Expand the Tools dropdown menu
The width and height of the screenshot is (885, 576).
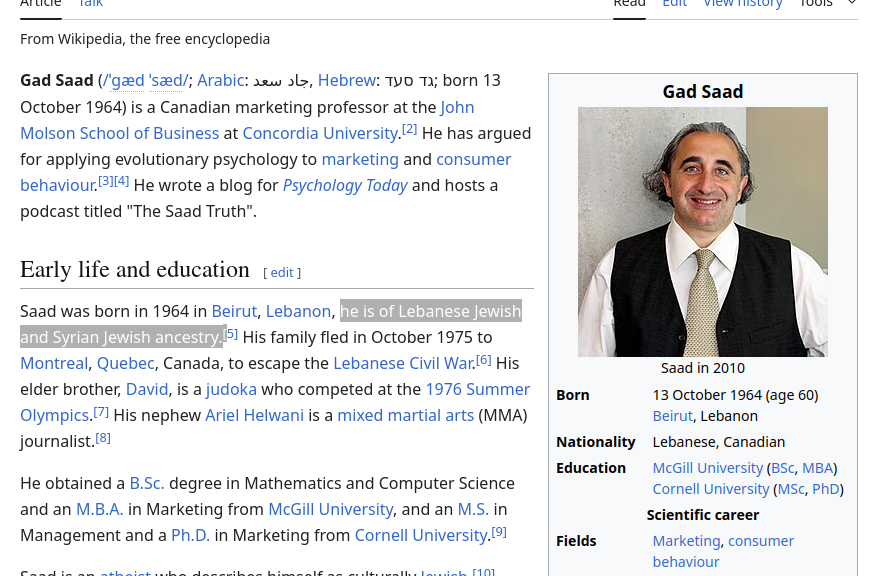(x=829, y=3)
